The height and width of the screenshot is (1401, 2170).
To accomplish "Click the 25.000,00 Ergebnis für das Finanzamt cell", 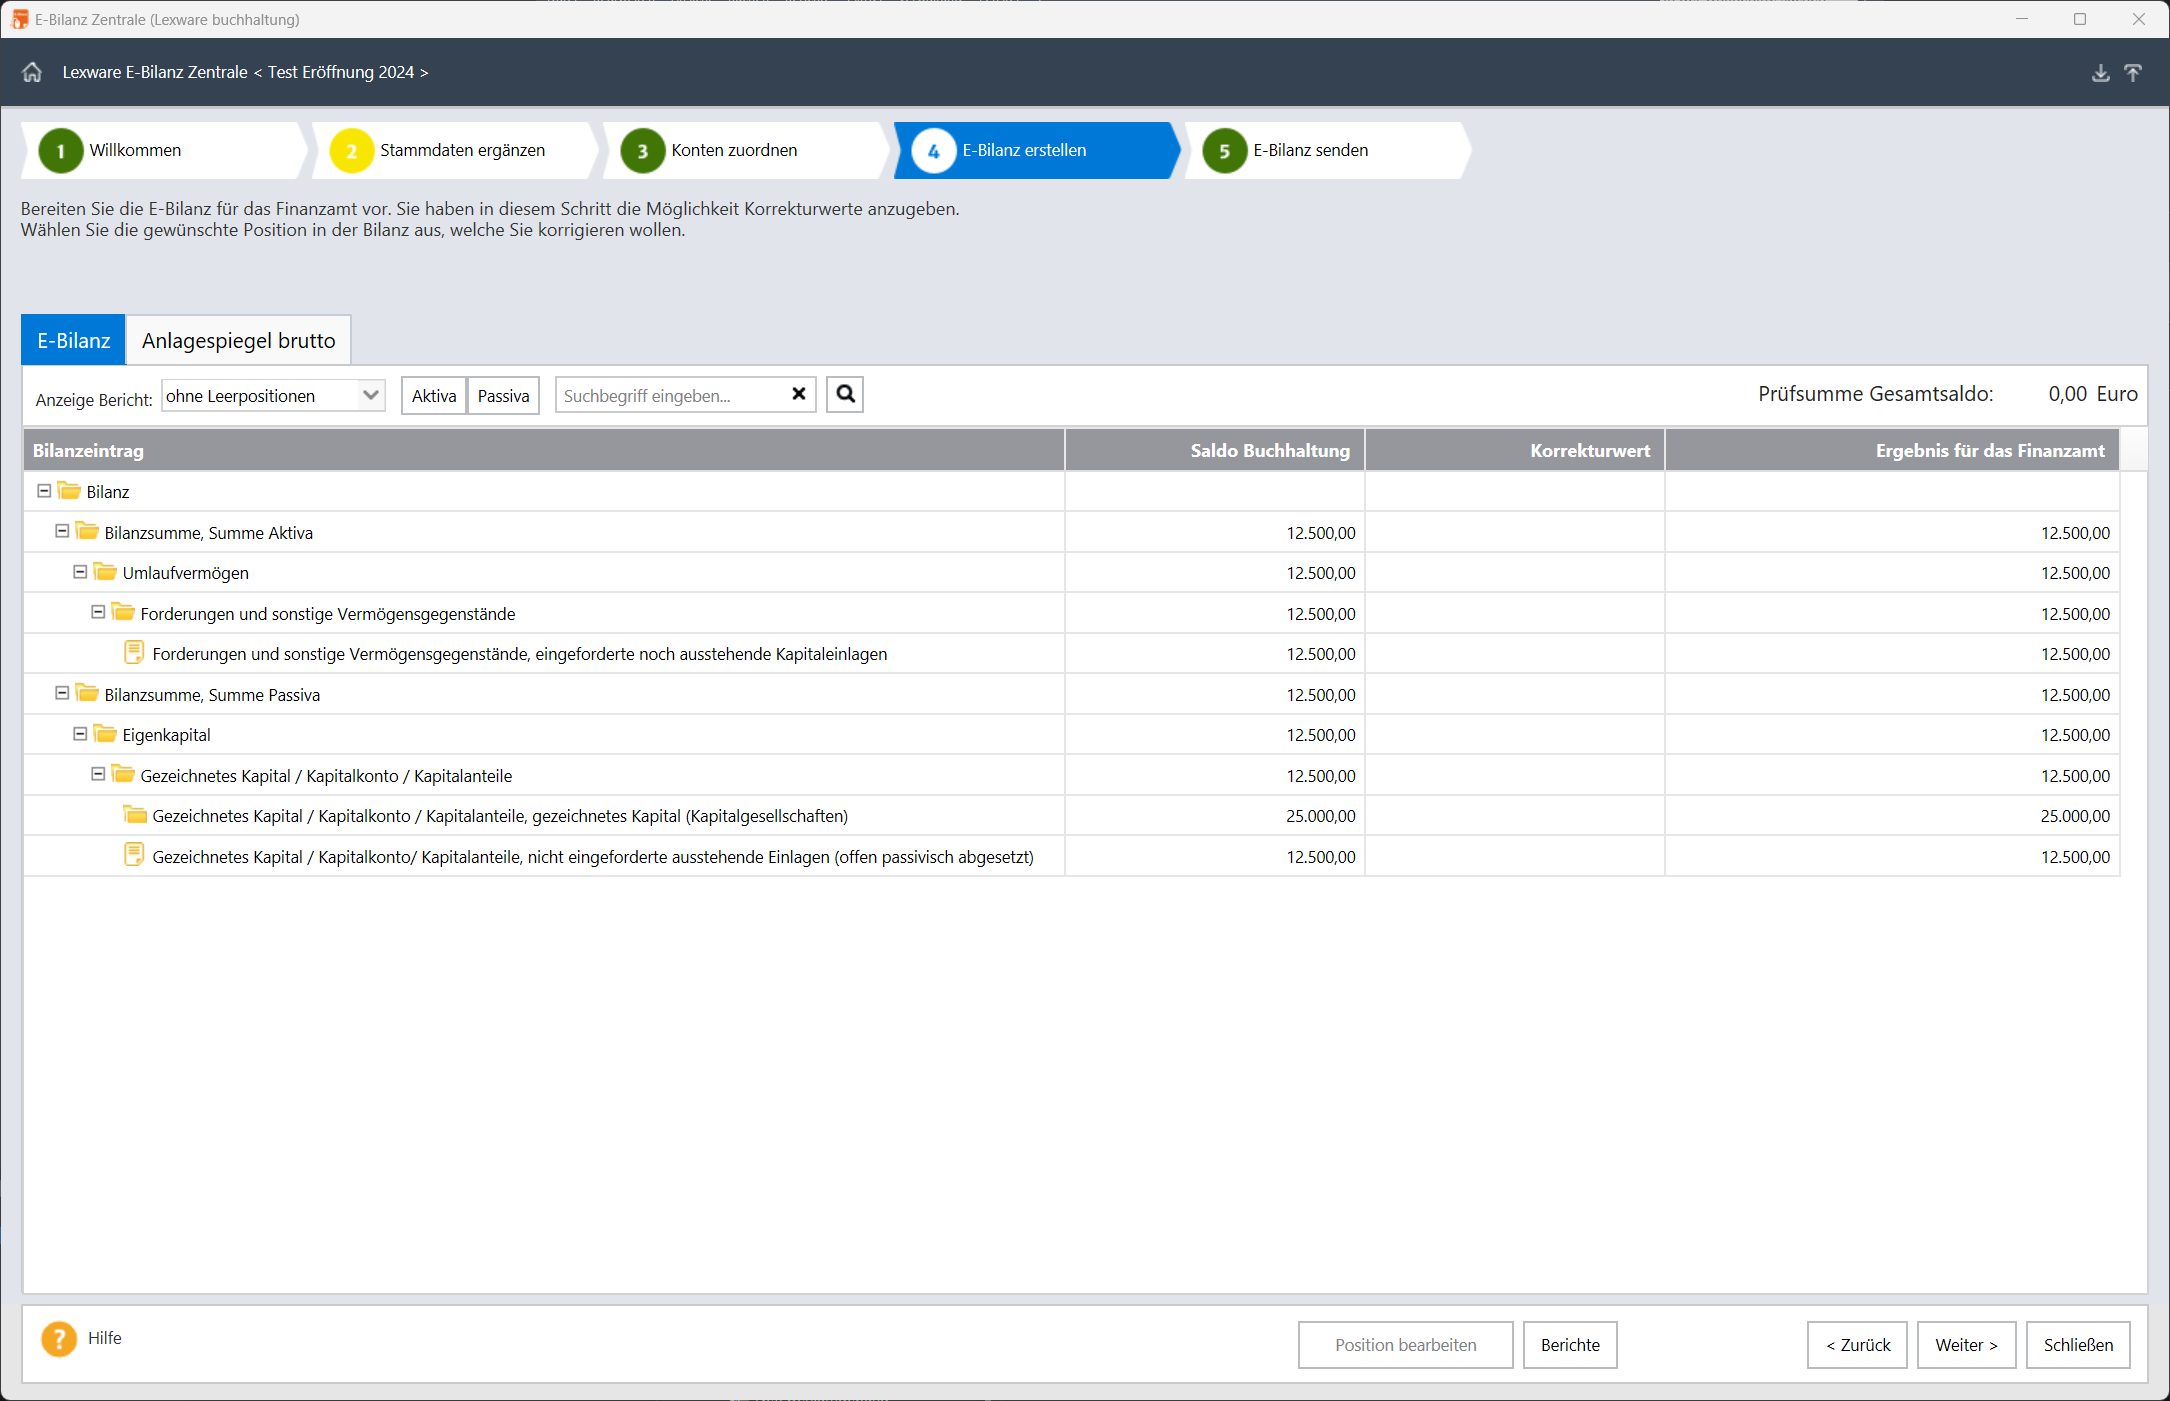I will pyautogui.click(x=1892, y=816).
